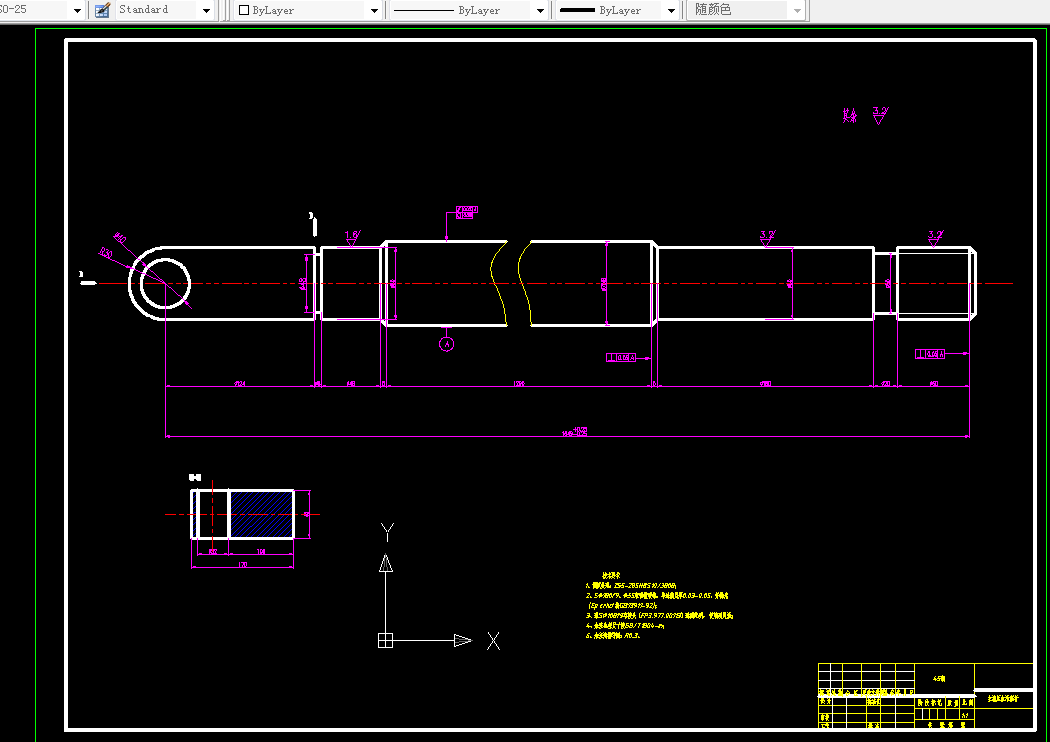Select the 170 dimension under the section view

(242, 565)
